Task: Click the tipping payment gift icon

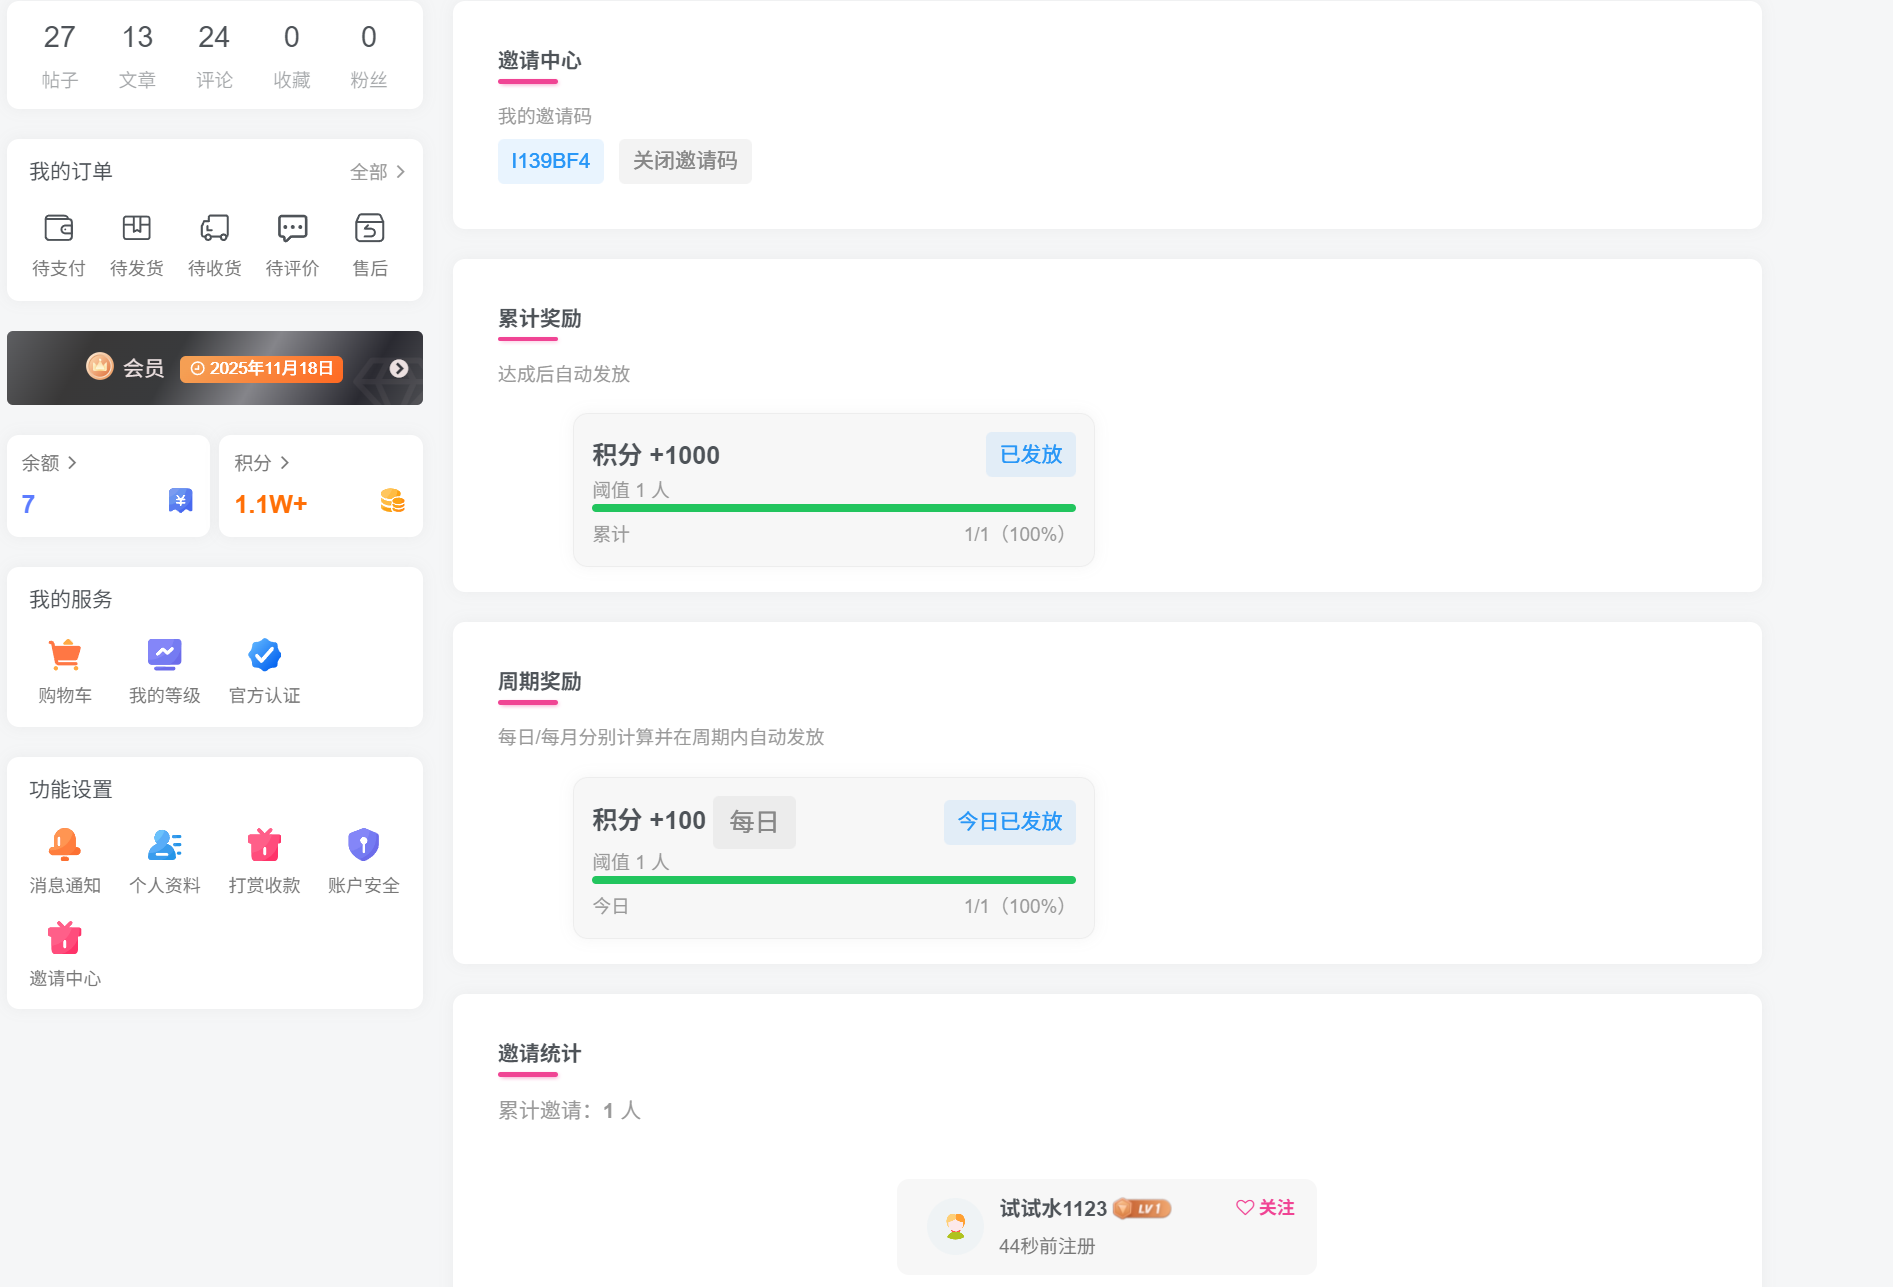Action: coord(264,845)
